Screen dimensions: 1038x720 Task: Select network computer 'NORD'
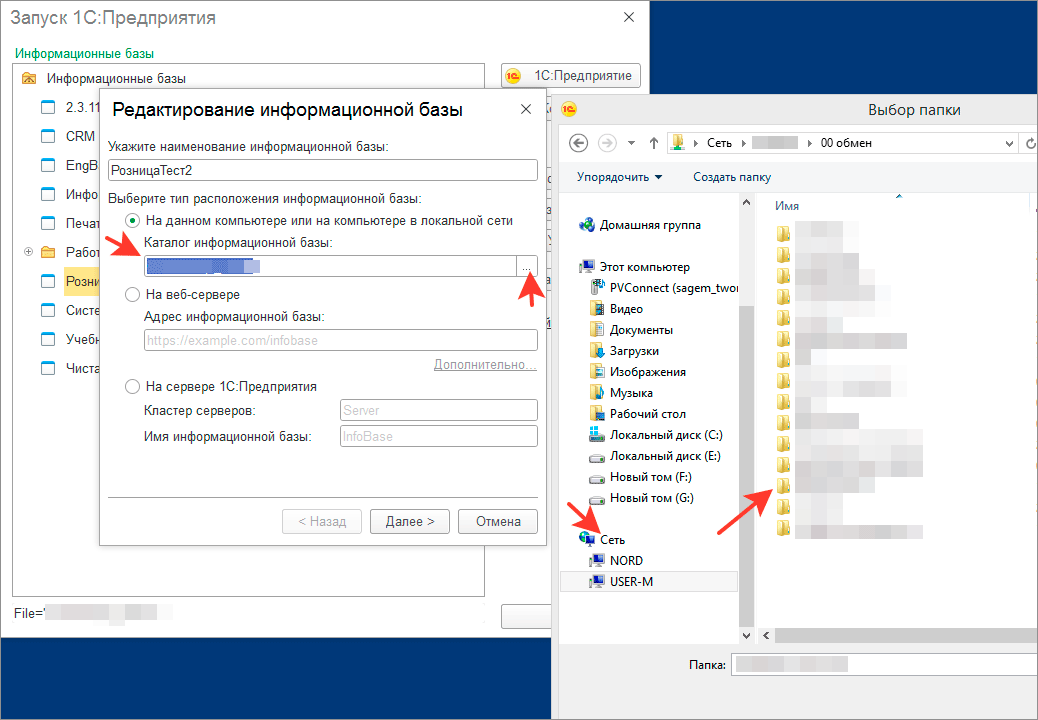click(x=616, y=561)
